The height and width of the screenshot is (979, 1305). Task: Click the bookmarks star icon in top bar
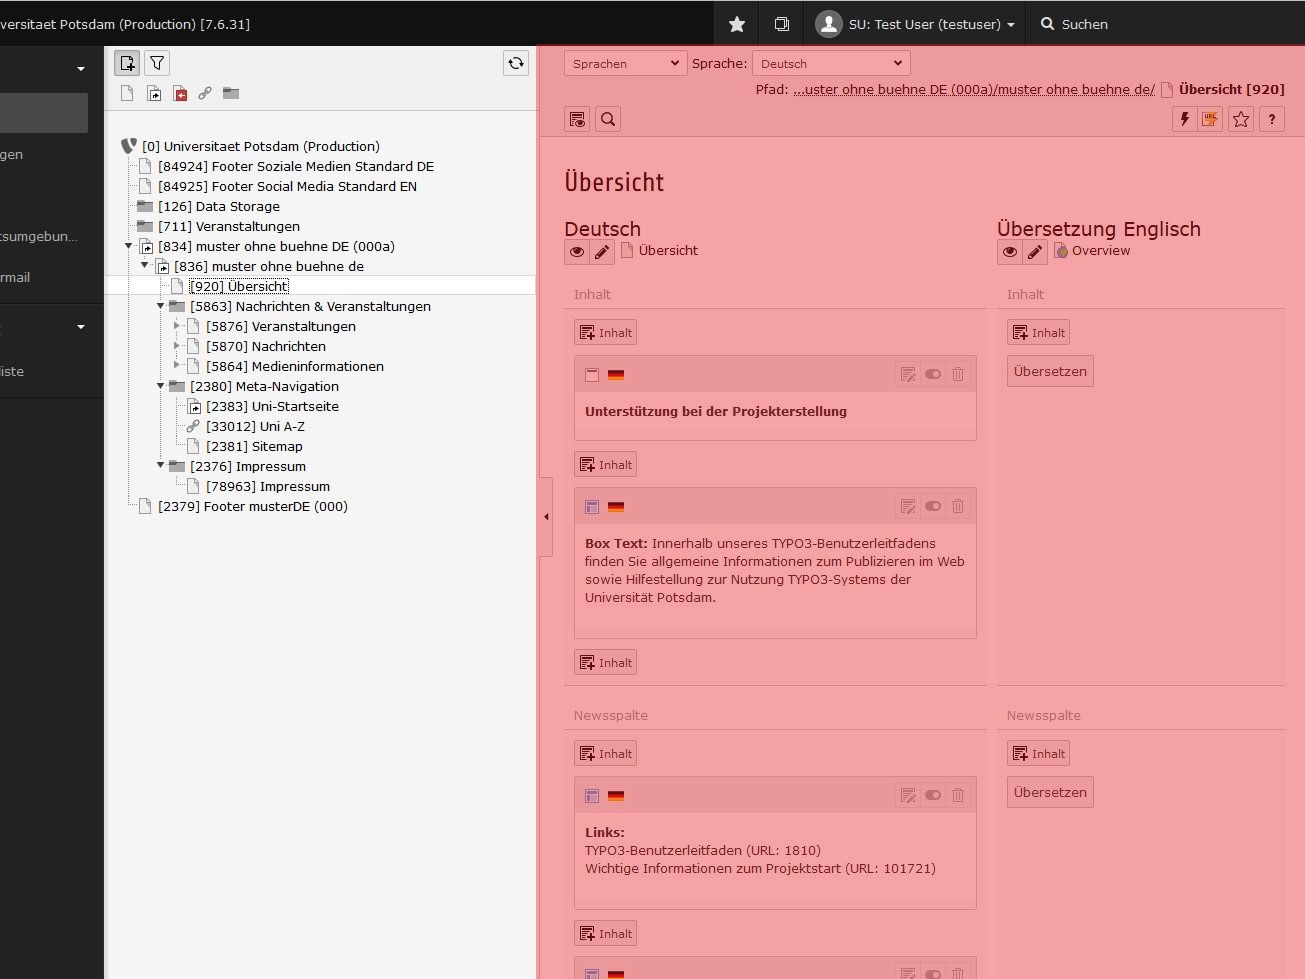click(x=737, y=24)
